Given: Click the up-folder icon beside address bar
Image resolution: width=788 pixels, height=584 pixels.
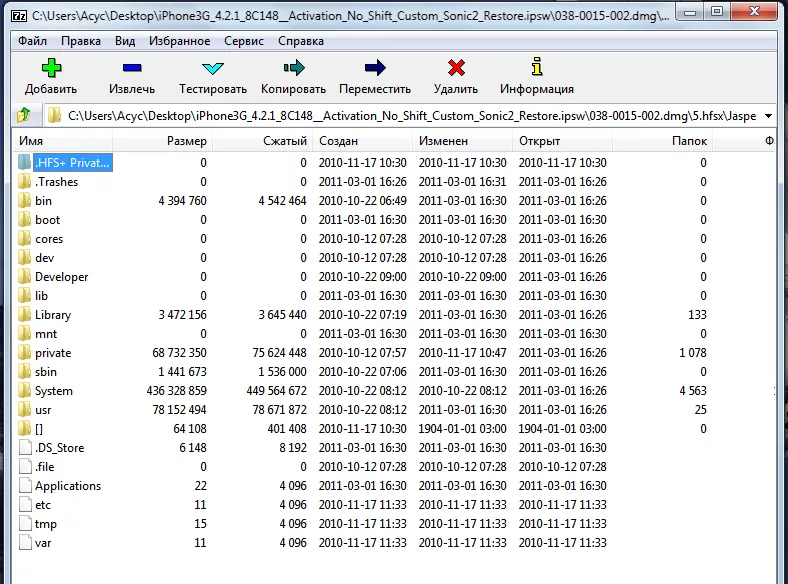Looking at the screenshot, I should pyautogui.click(x=24, y=116).
